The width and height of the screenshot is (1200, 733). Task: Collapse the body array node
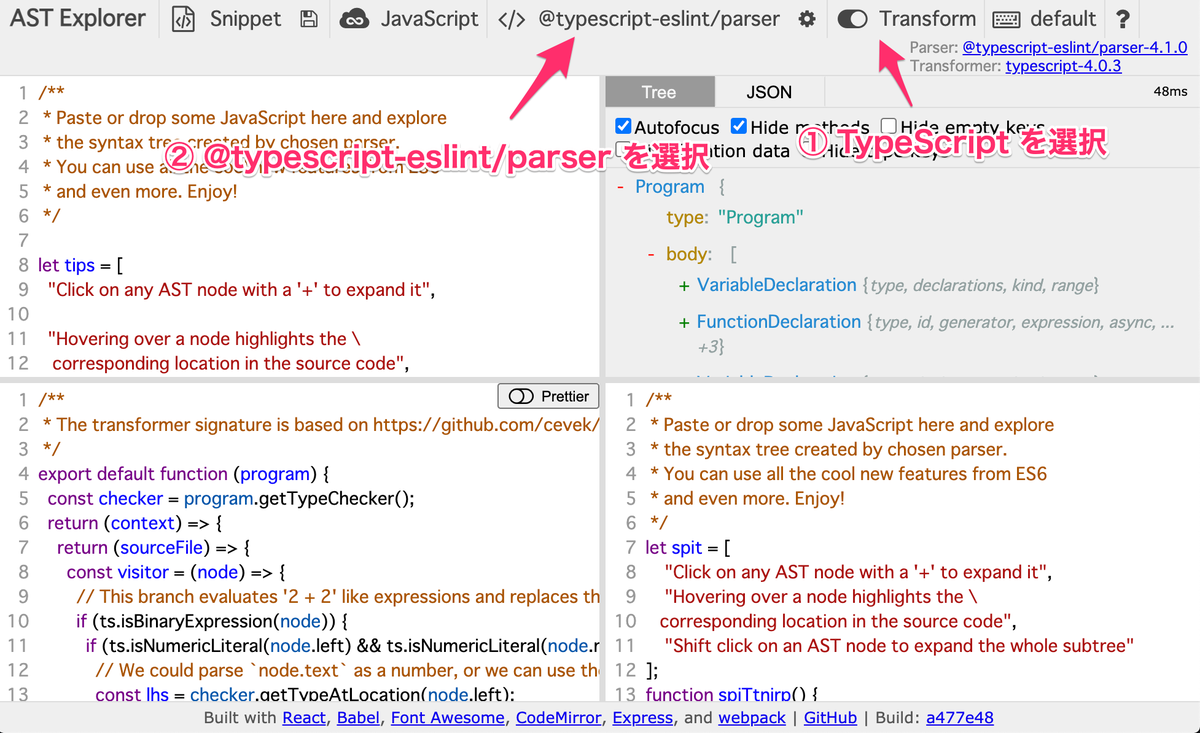[652, 254]
